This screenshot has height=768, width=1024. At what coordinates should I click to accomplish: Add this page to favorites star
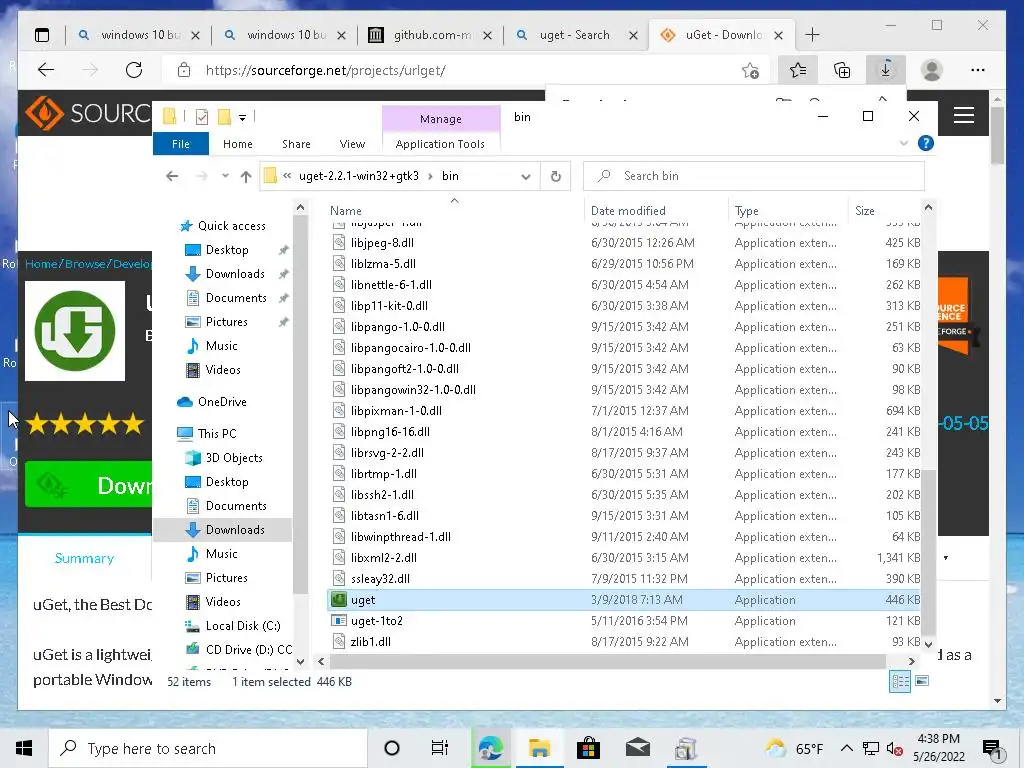coord(750,71)
